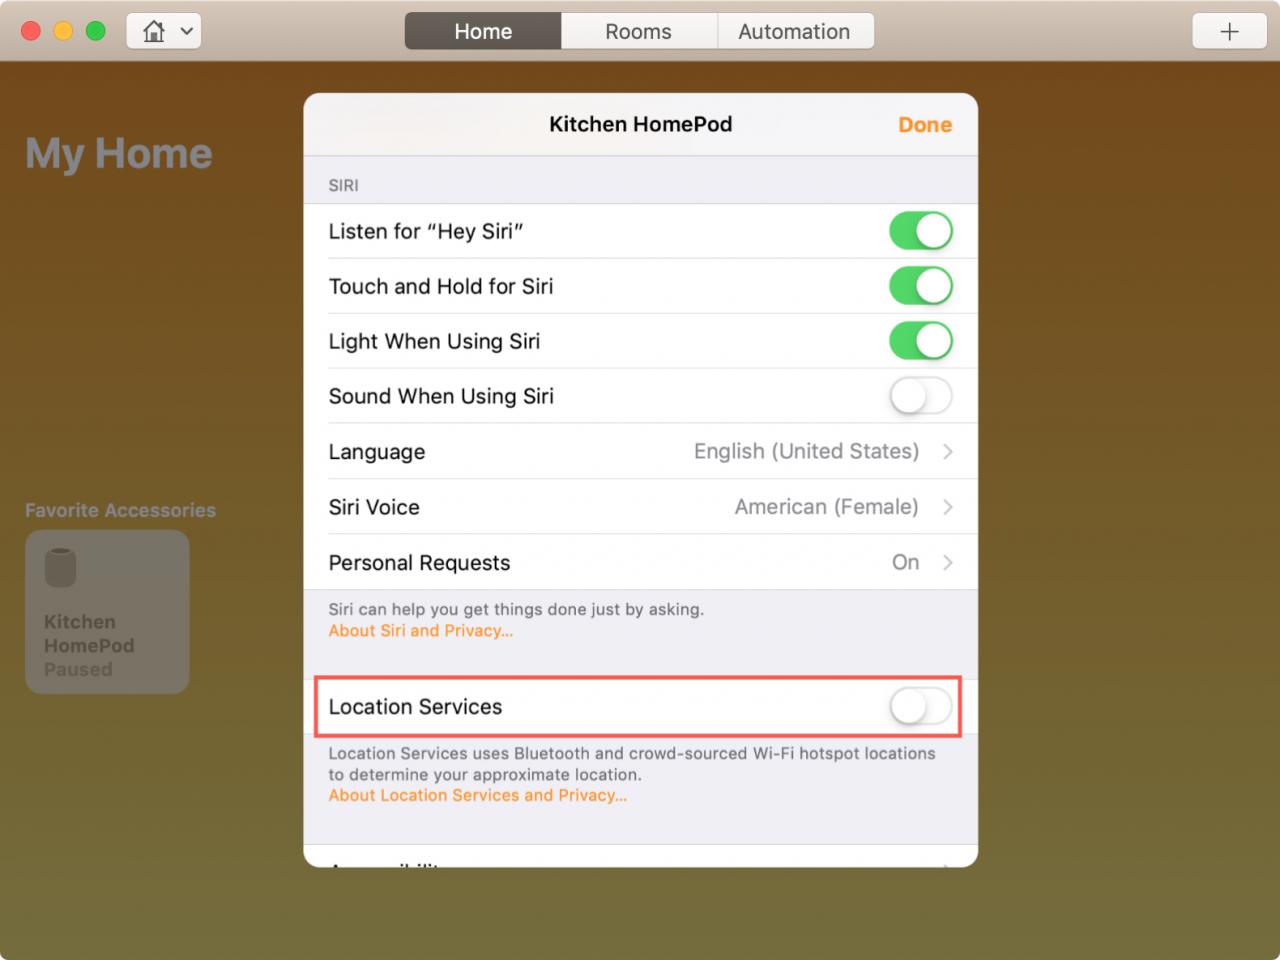Open About Siri and Privacy link
Image resolution: width=1280 pixels, height=960 pixels.
421,631
